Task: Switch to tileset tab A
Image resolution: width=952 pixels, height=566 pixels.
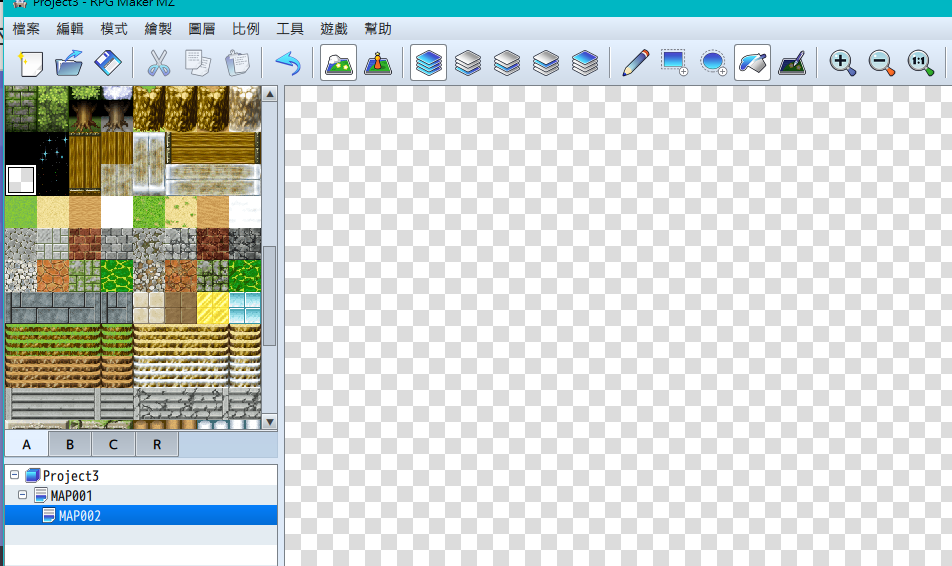Action: point(27,445)
